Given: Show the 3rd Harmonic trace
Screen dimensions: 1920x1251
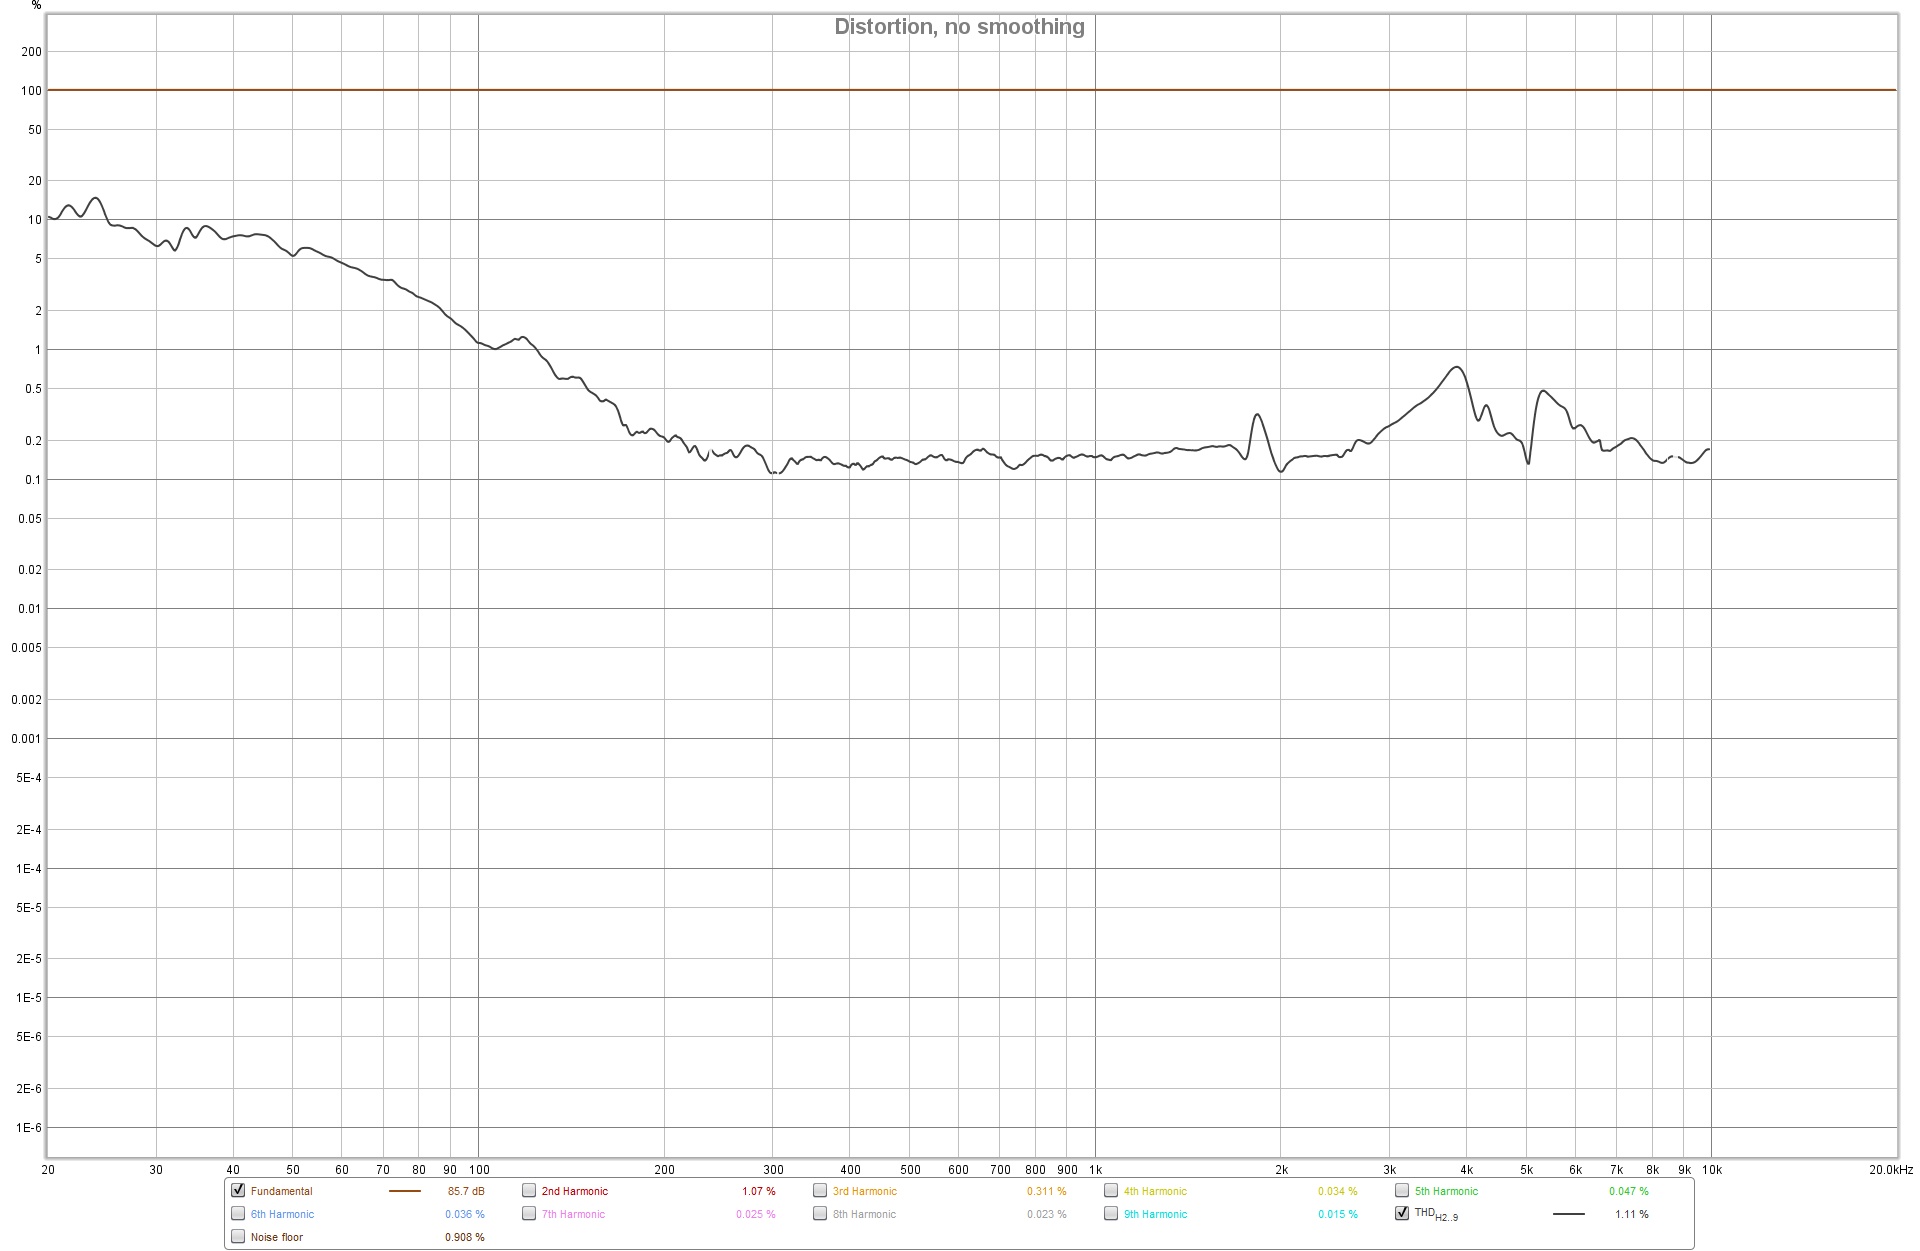Looking at the screenshot, I should click(820, 1190).
